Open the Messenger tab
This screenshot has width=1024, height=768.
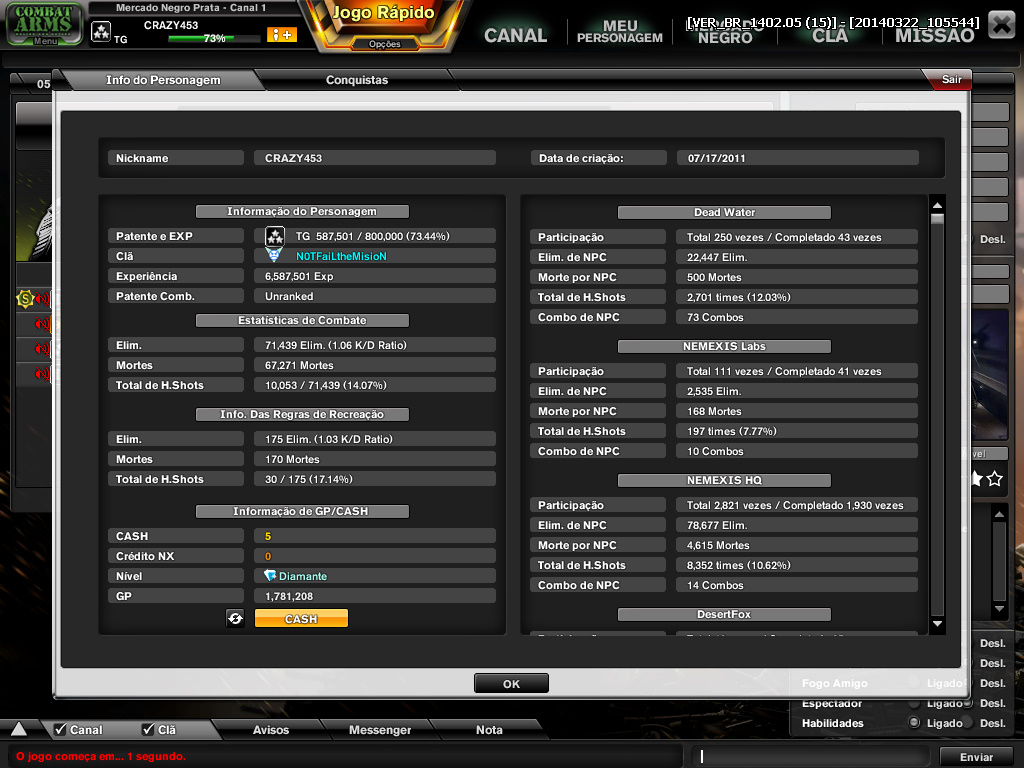[380, 729]
